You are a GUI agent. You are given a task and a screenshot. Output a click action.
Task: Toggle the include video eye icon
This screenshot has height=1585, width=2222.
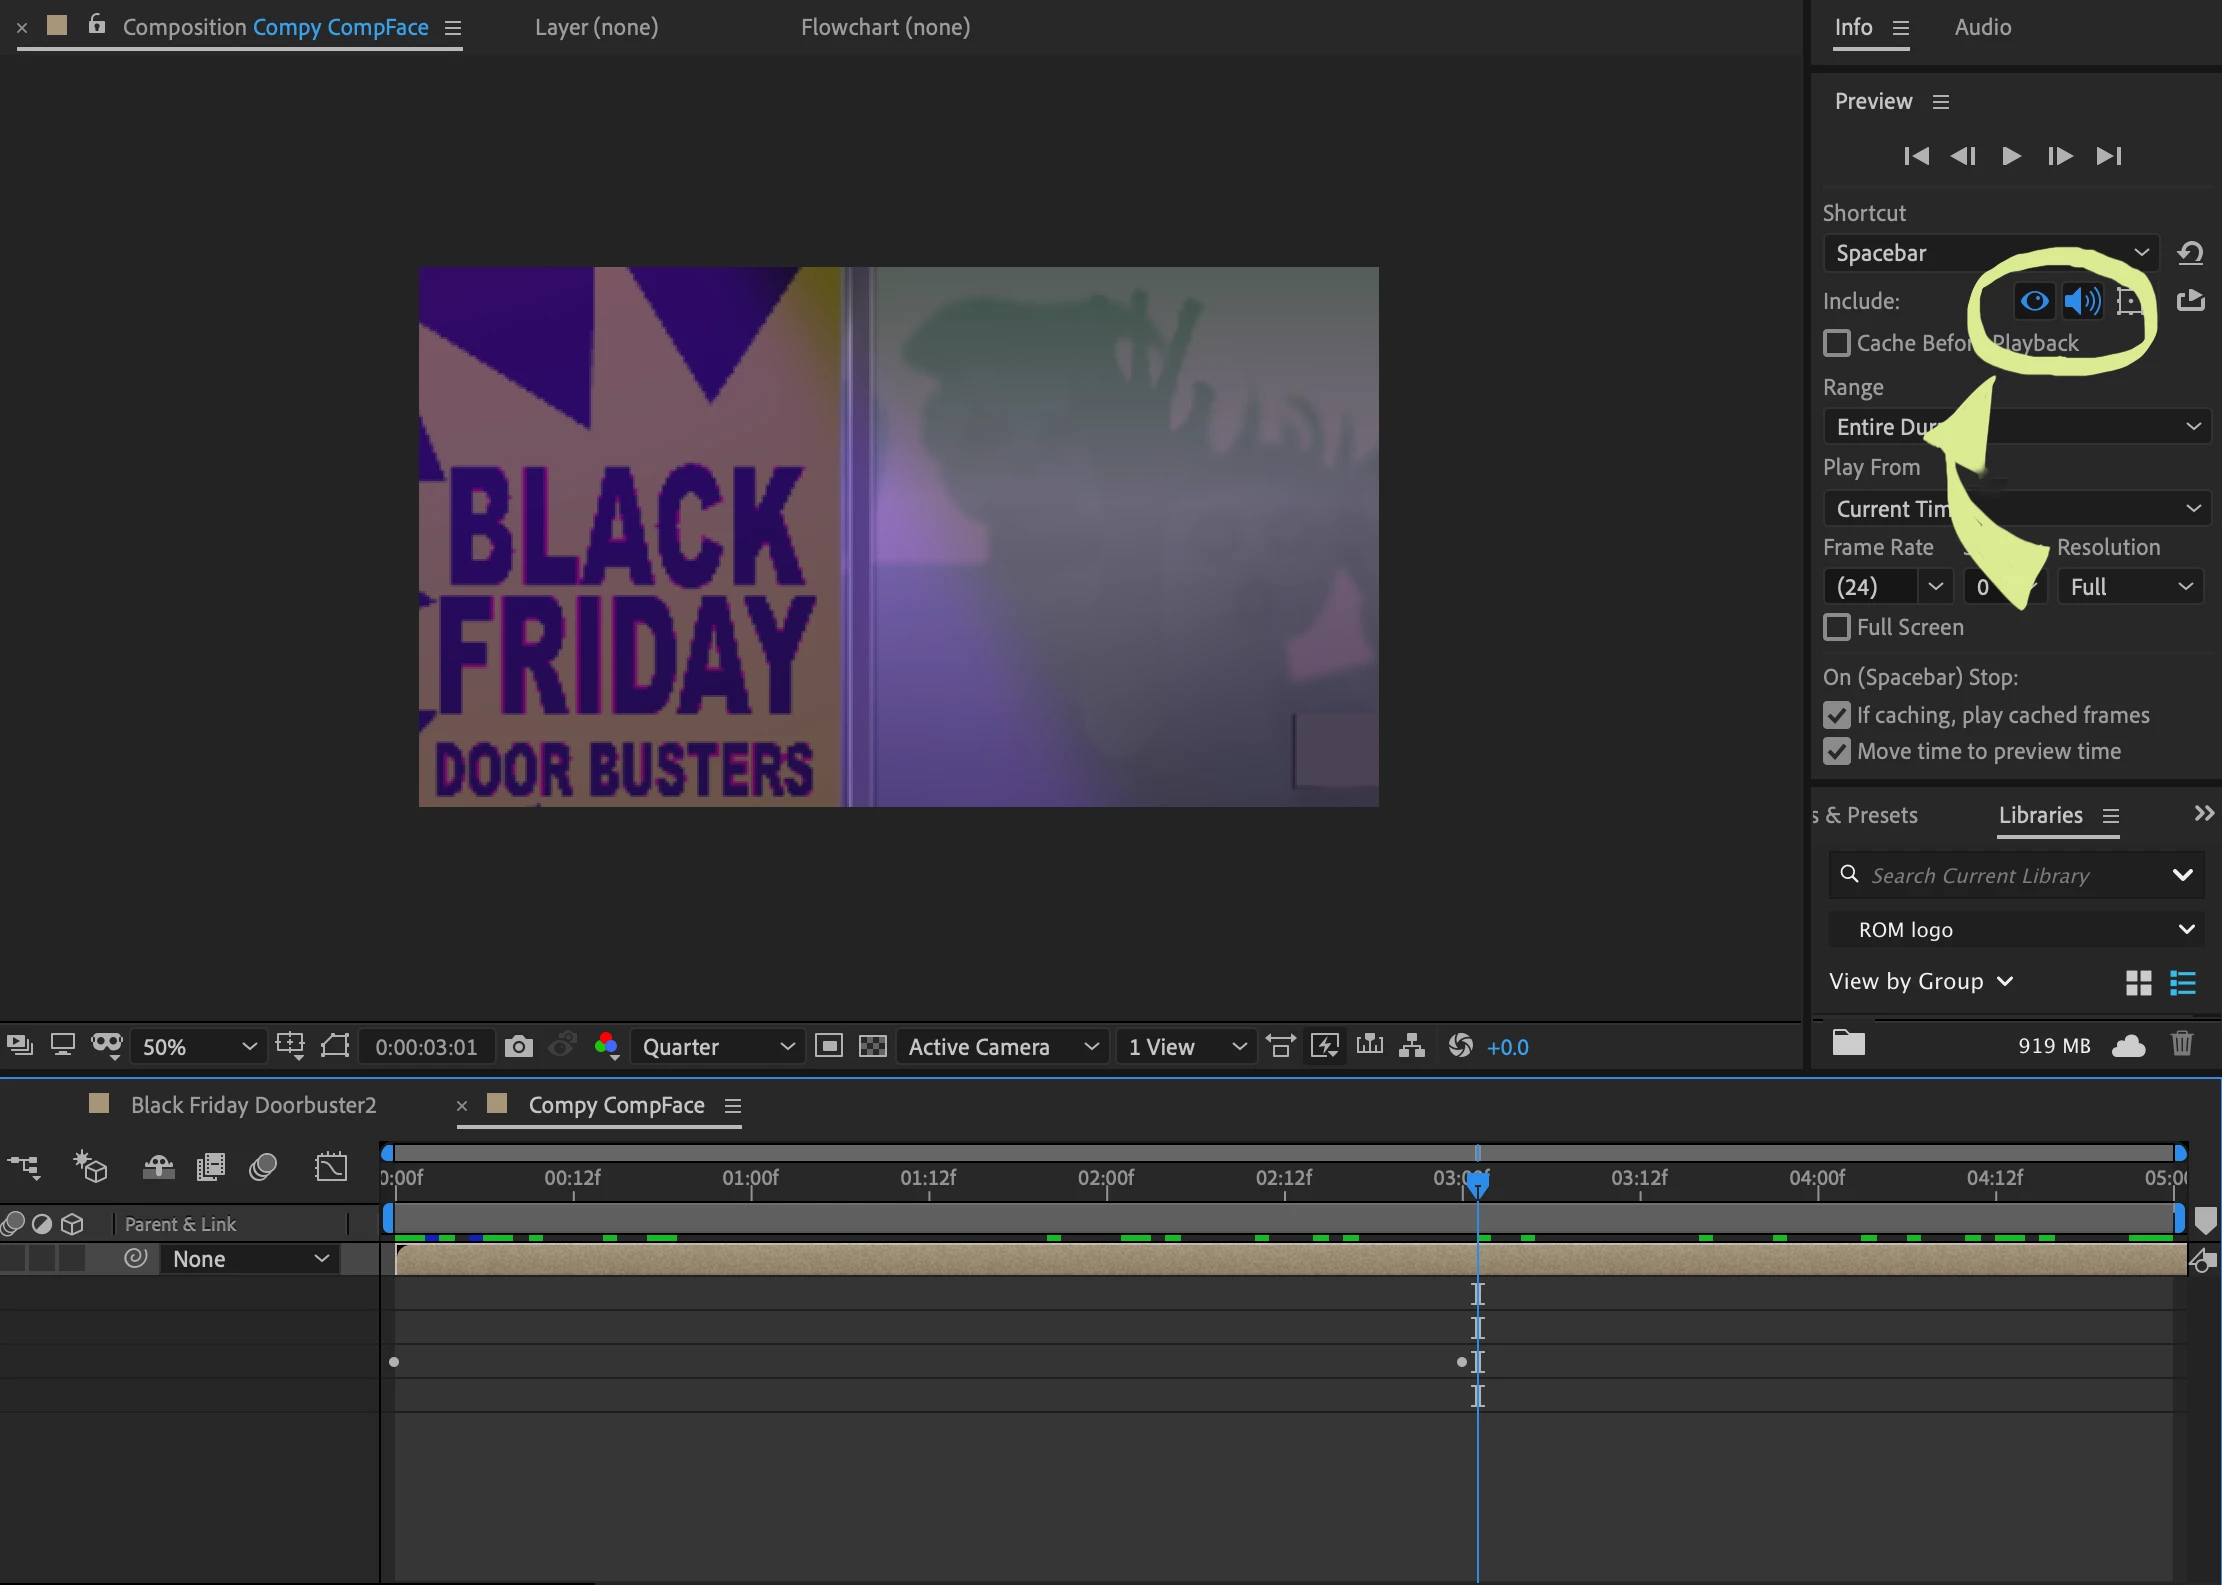click(x=2033, y=301)
